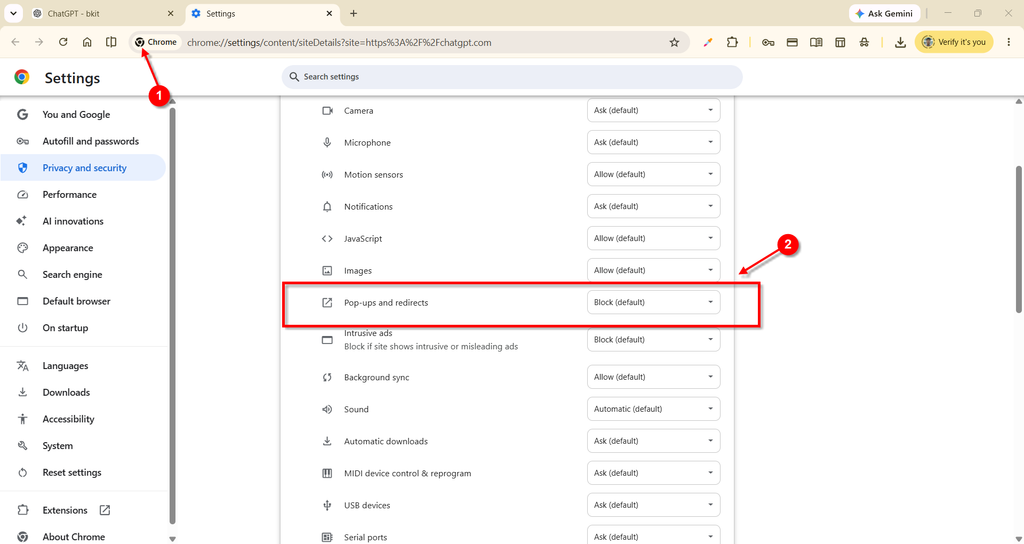This screenshot has width=1024, height=544.
Task: Select Performance in sidebar
Action: pos(83,195)
